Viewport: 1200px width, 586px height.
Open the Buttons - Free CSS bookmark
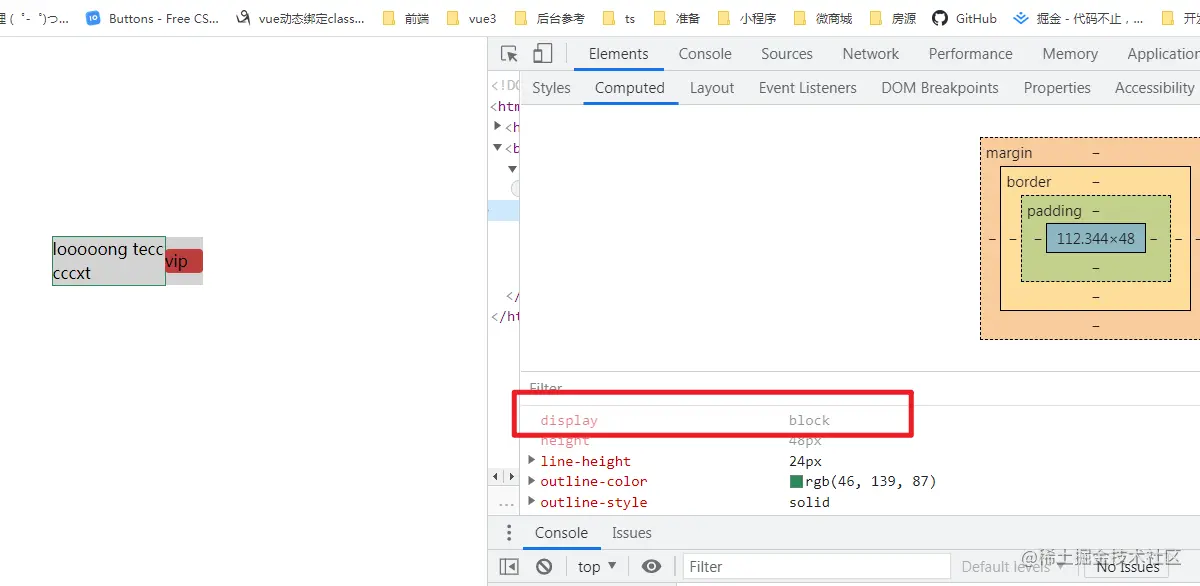152,18
